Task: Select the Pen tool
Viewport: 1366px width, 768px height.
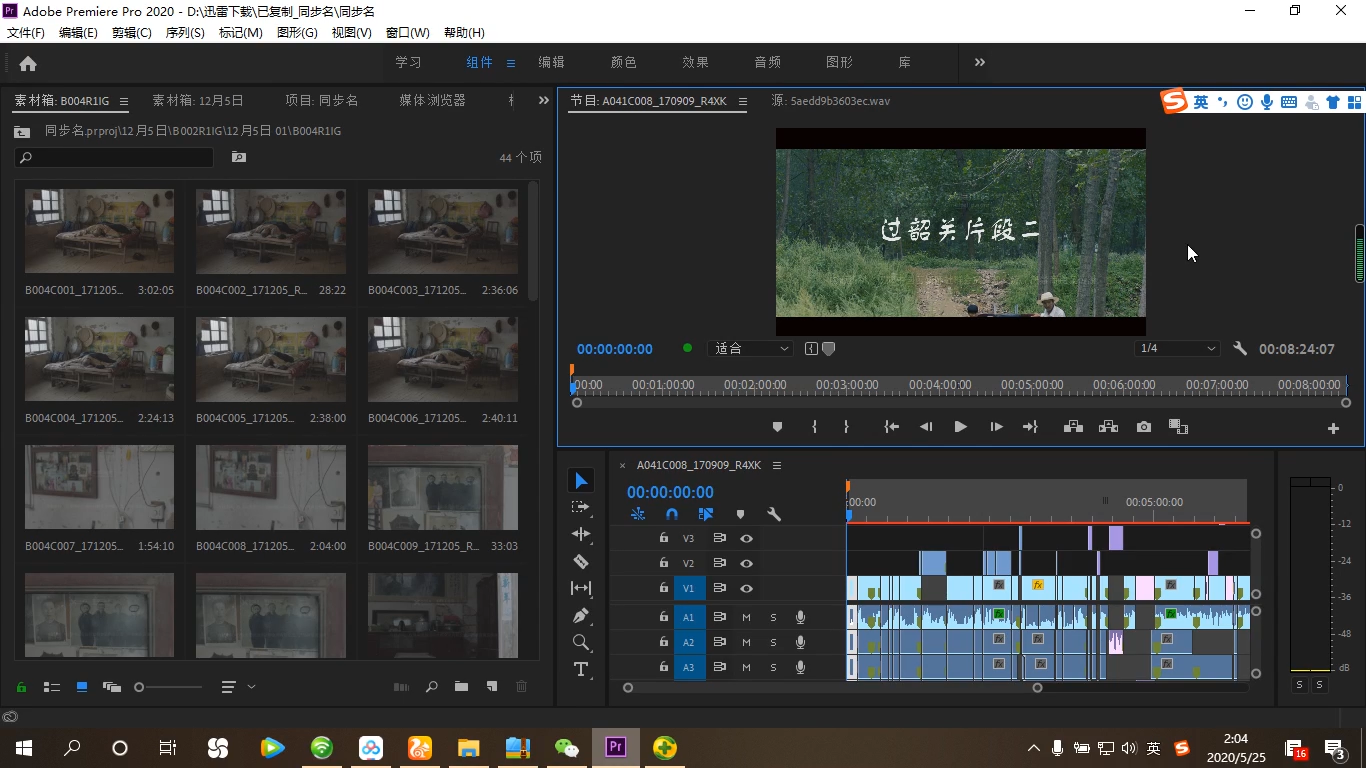Action: click(x=581, y=615)
